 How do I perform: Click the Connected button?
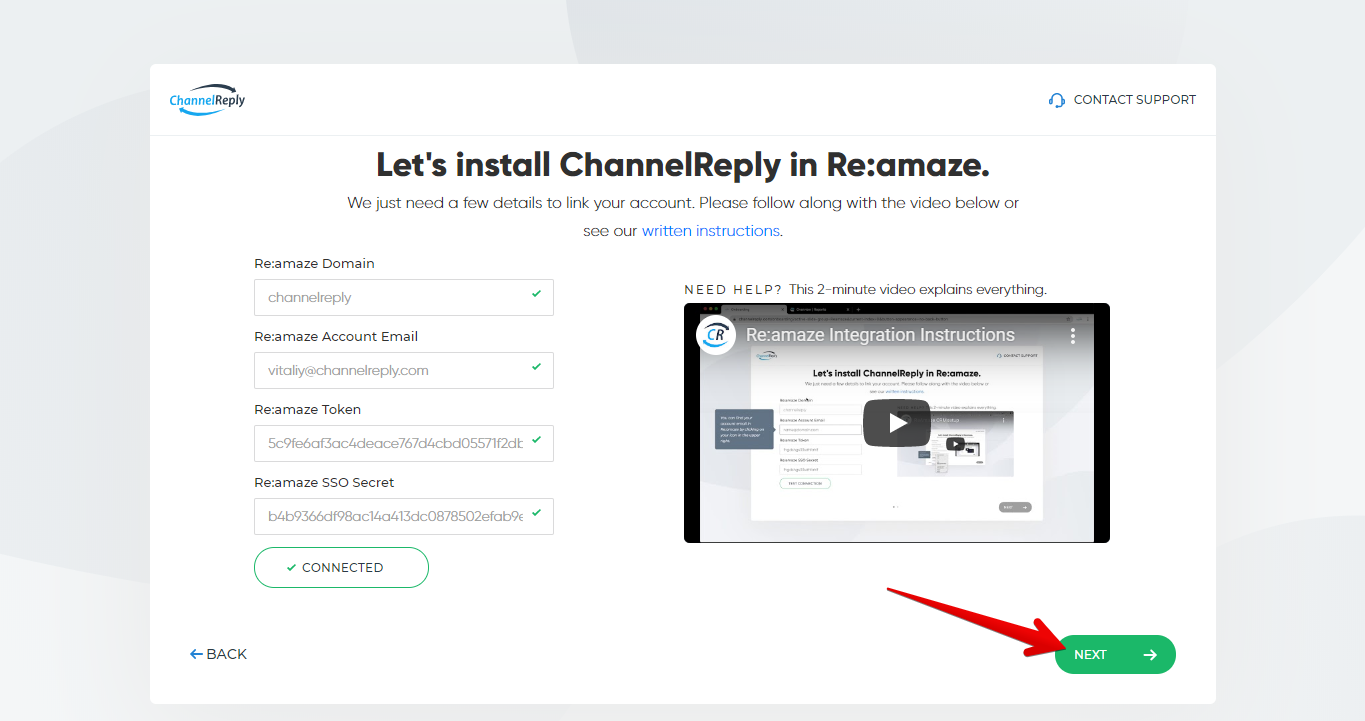[341, 567]
